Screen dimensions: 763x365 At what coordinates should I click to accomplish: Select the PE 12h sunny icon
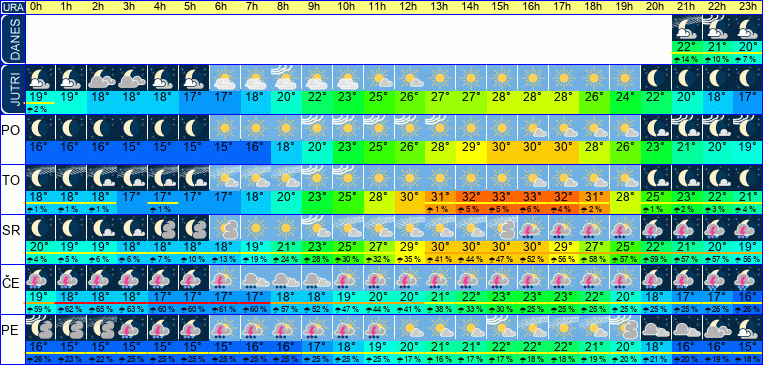tap(409, 328)
